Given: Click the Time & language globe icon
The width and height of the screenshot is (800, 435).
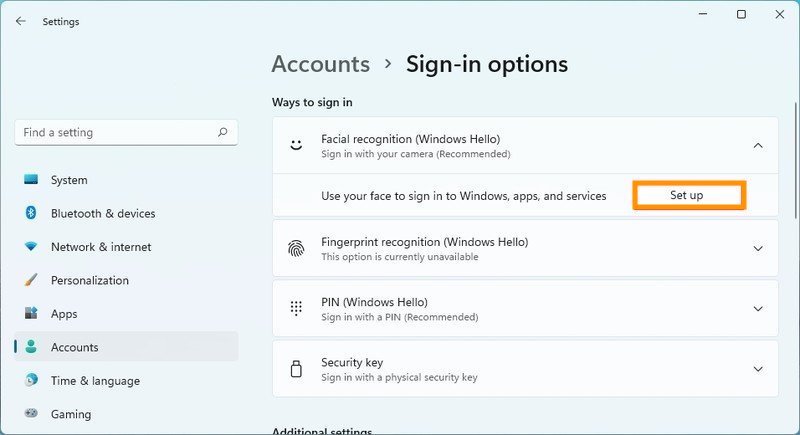Looking at the screenshot, I should point(31,380).
